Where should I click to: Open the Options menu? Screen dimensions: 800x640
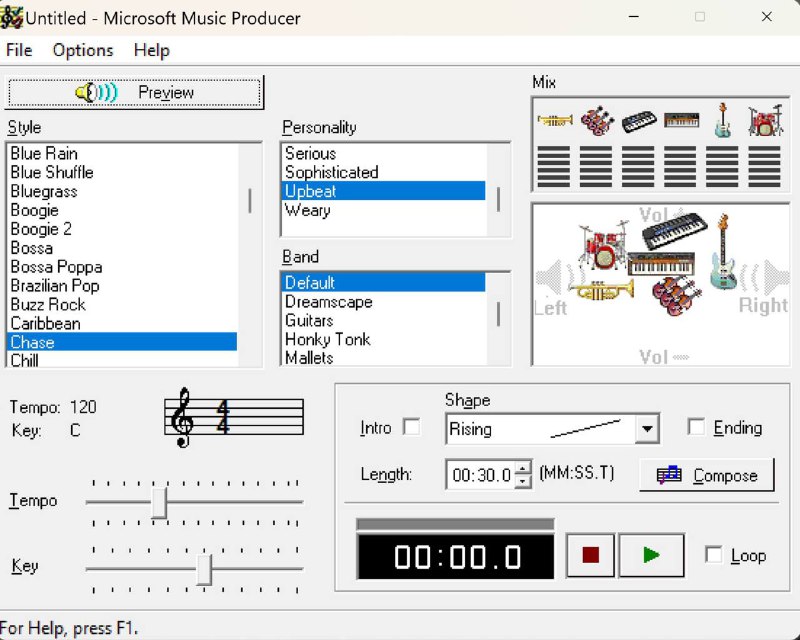point(83,50)
